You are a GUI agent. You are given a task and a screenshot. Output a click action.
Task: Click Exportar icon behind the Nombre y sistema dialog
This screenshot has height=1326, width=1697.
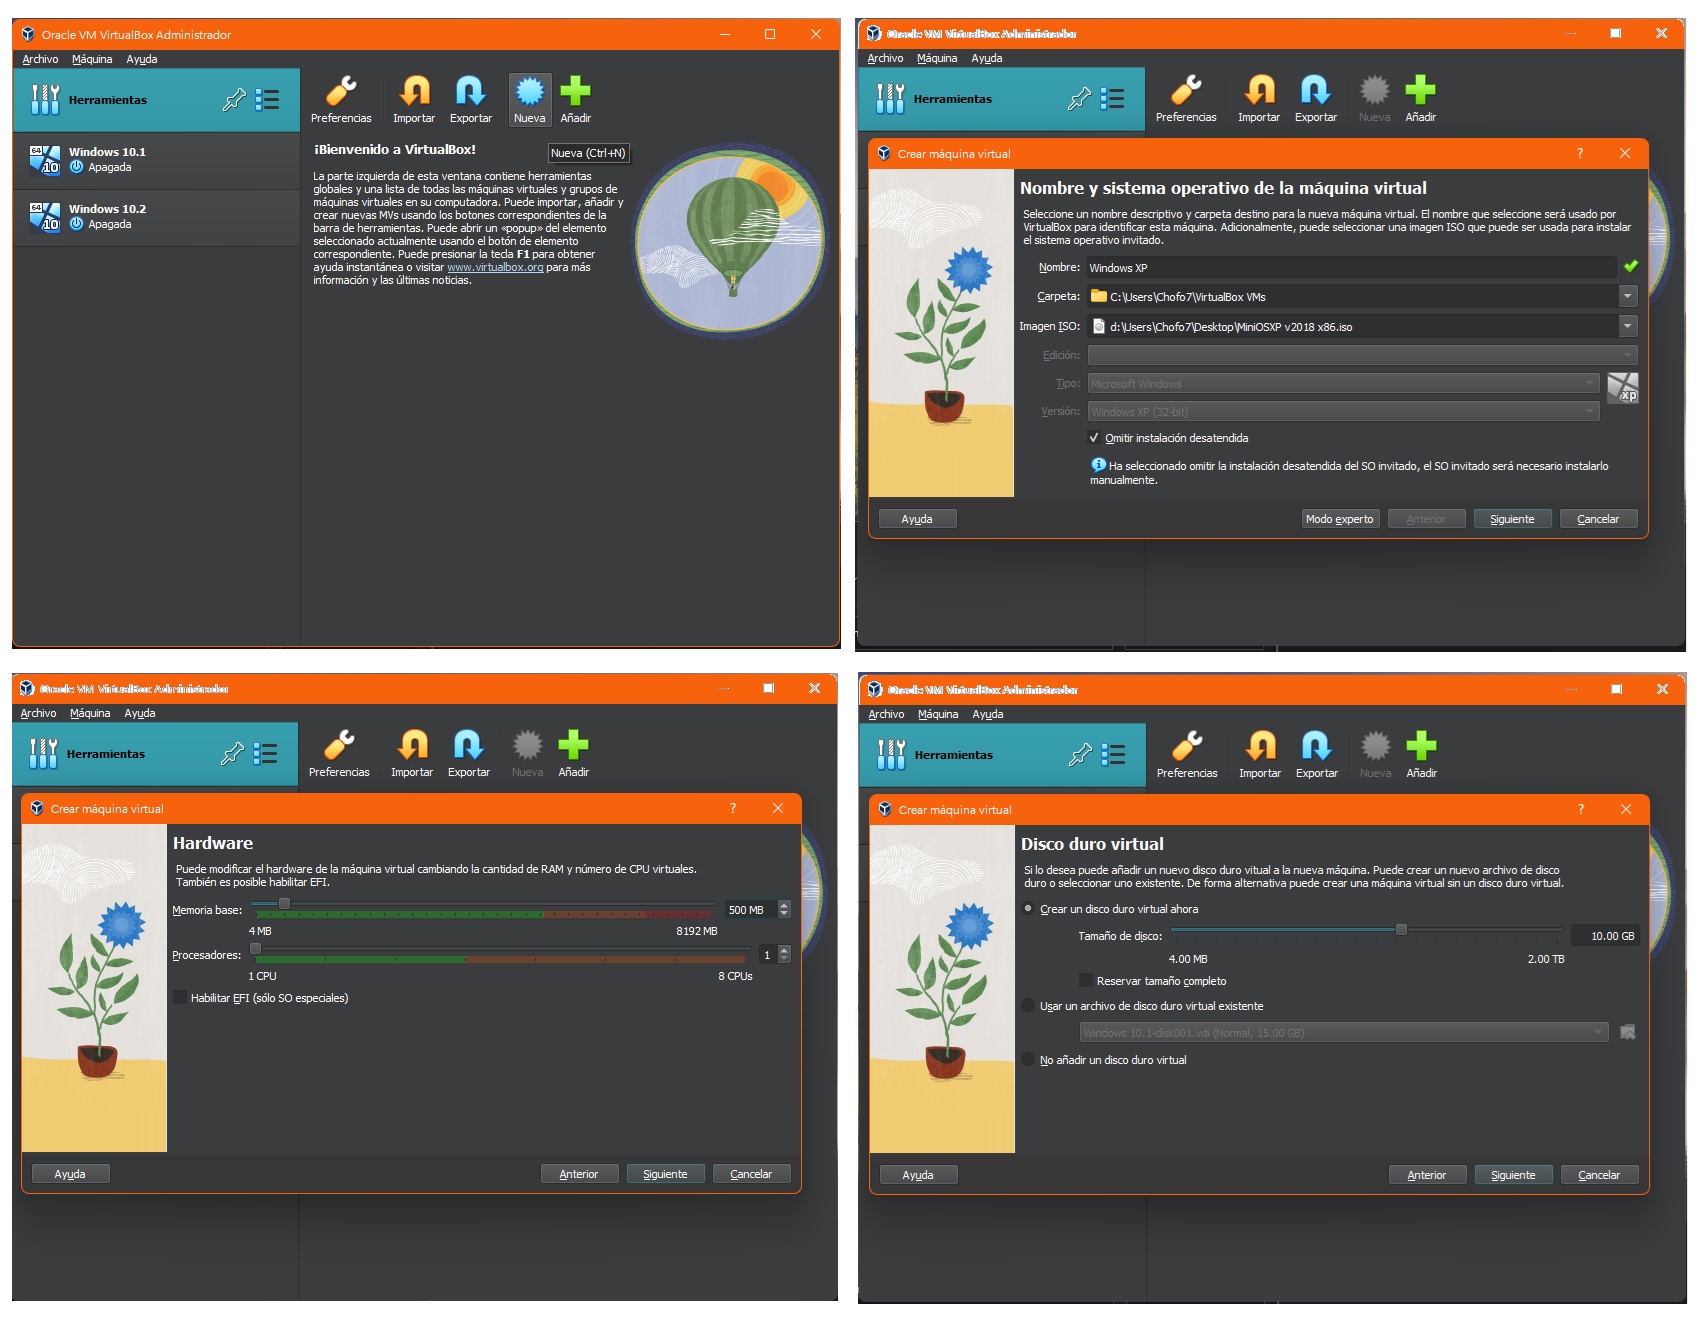pyautogui.click(x=1316, y=91)
